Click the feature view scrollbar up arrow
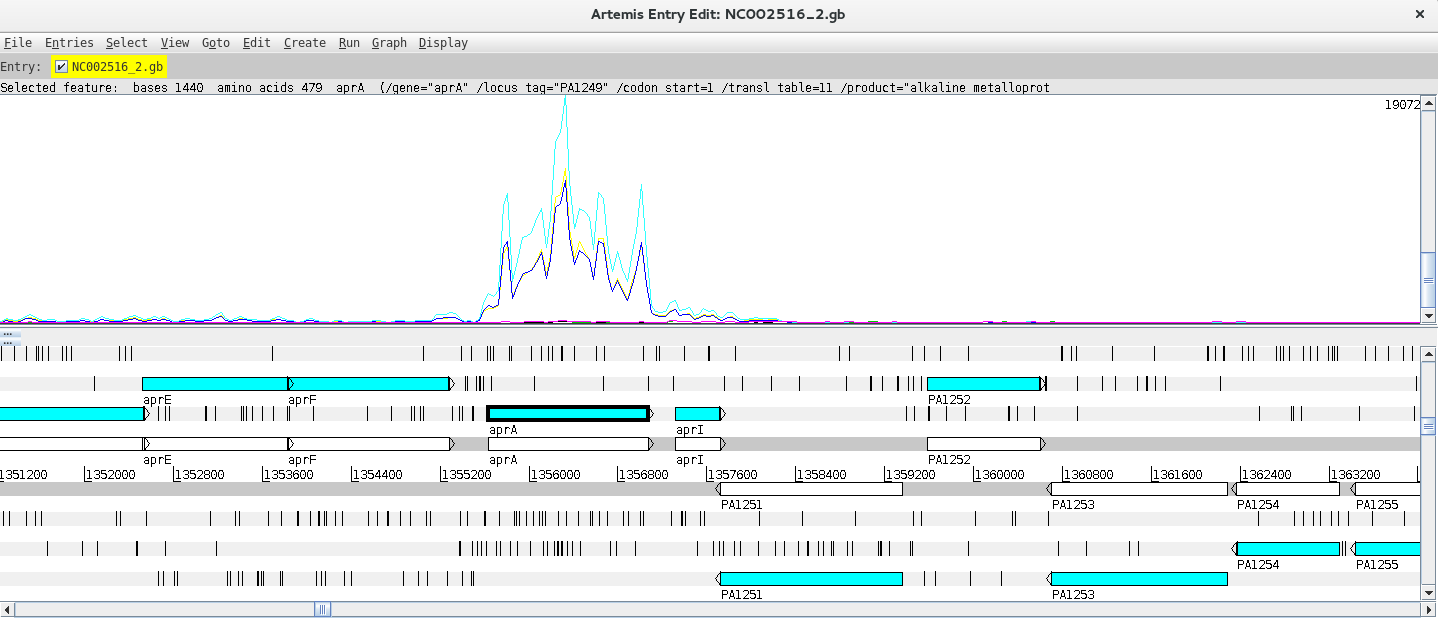 coord(1430,352)
